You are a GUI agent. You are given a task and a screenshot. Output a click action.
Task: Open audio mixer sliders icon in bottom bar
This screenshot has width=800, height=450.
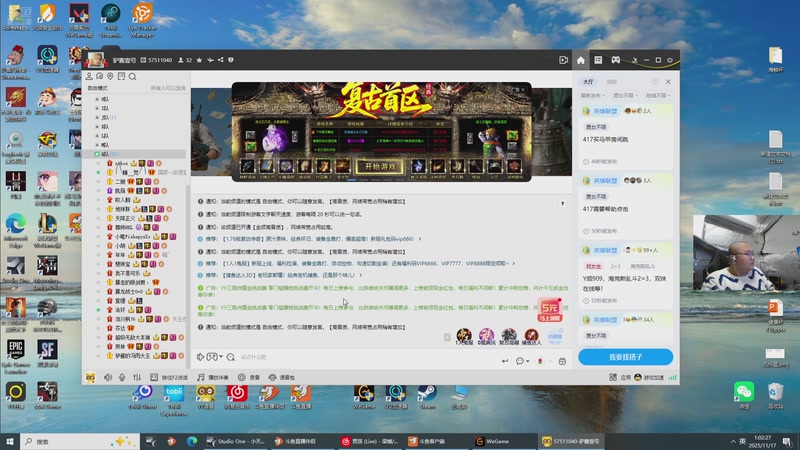point(137,378)
